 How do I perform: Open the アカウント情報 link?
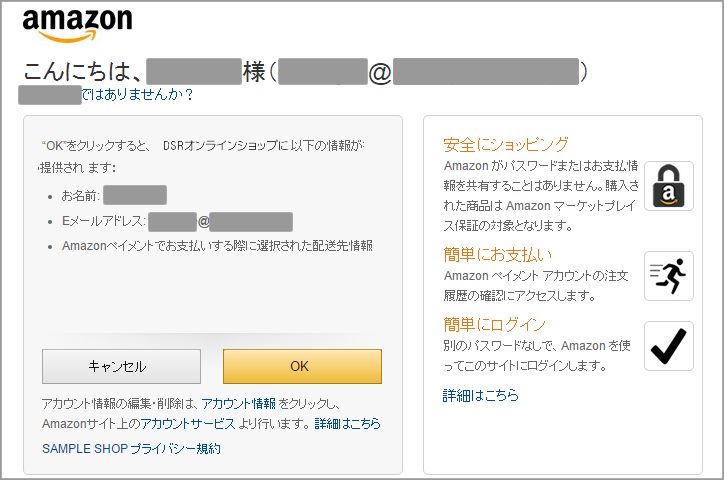[x=239, y=404]
